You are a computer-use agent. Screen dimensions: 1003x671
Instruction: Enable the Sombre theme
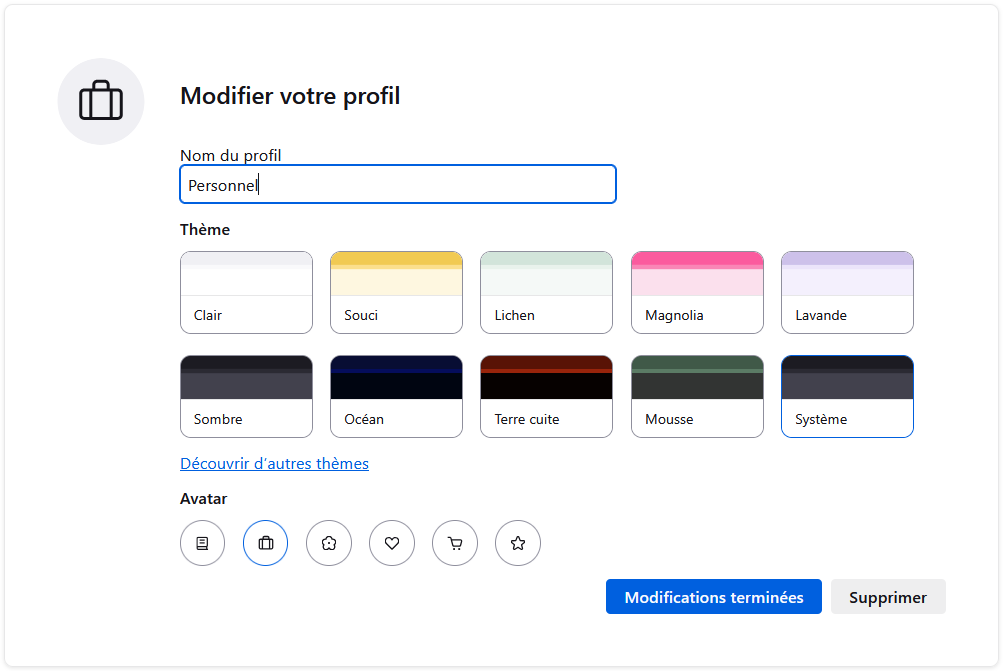(x=246, y=396)
